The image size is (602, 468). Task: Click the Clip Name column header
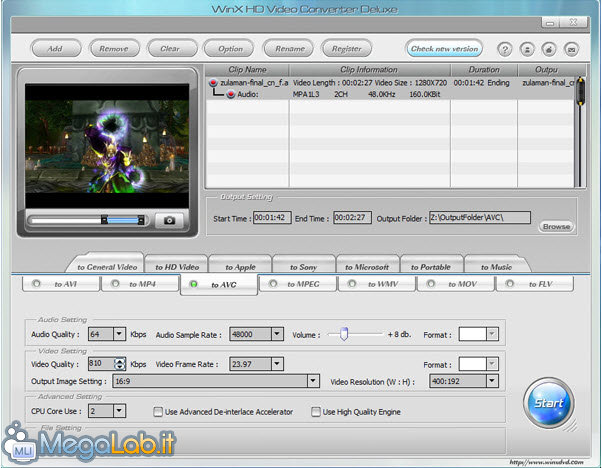pos(247,70)
